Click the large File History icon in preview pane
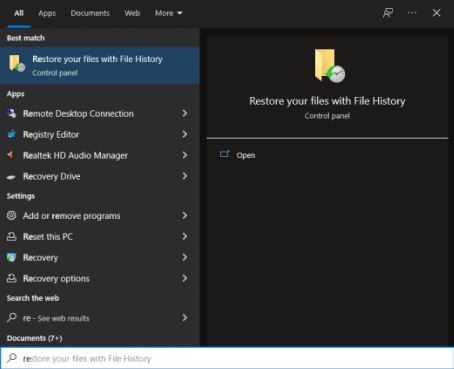Screen dimensions: 454x369 [330, 66]
